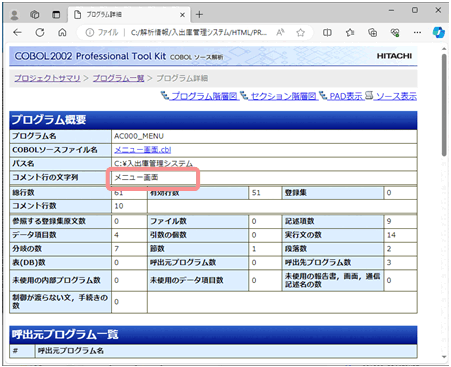Open the メニュー画面.cbl source file link
This screenshot has width=451, height=367.
[x=143, y=150]
